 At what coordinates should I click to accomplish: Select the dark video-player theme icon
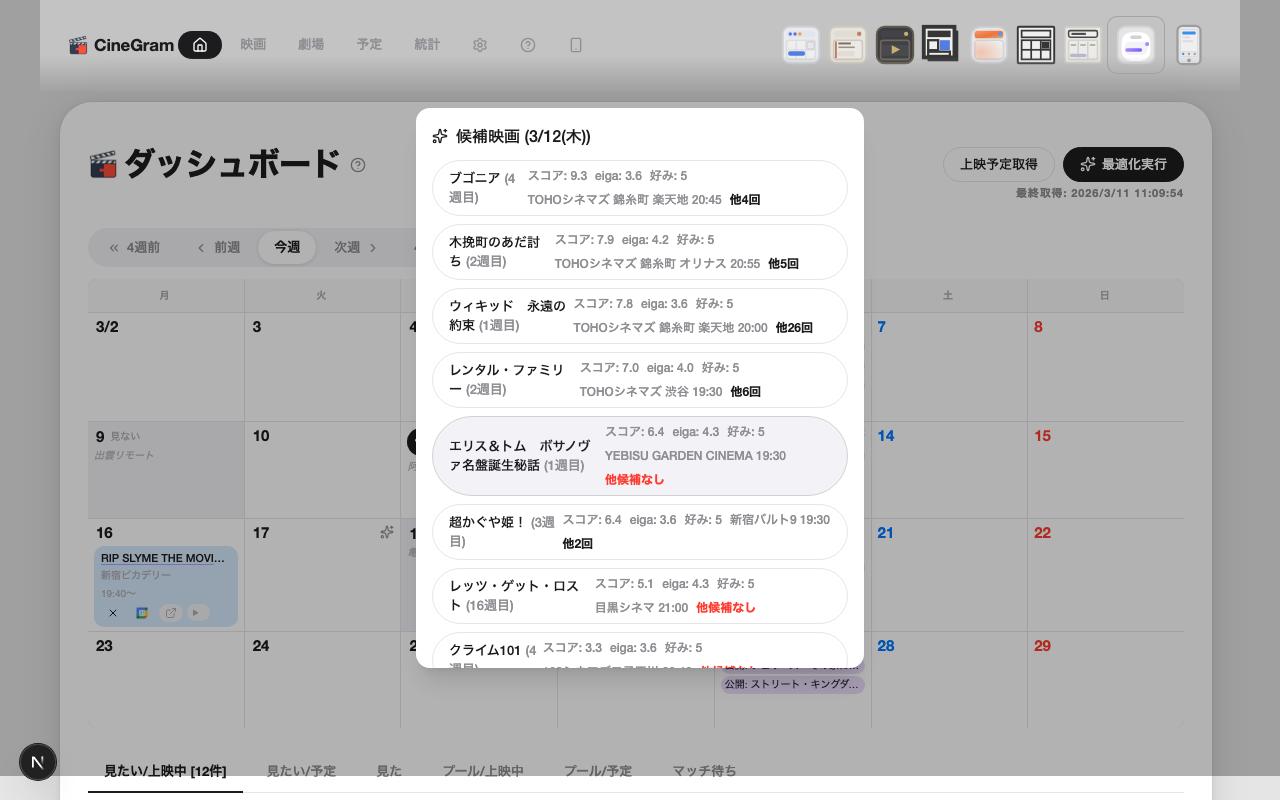(895, 44)
